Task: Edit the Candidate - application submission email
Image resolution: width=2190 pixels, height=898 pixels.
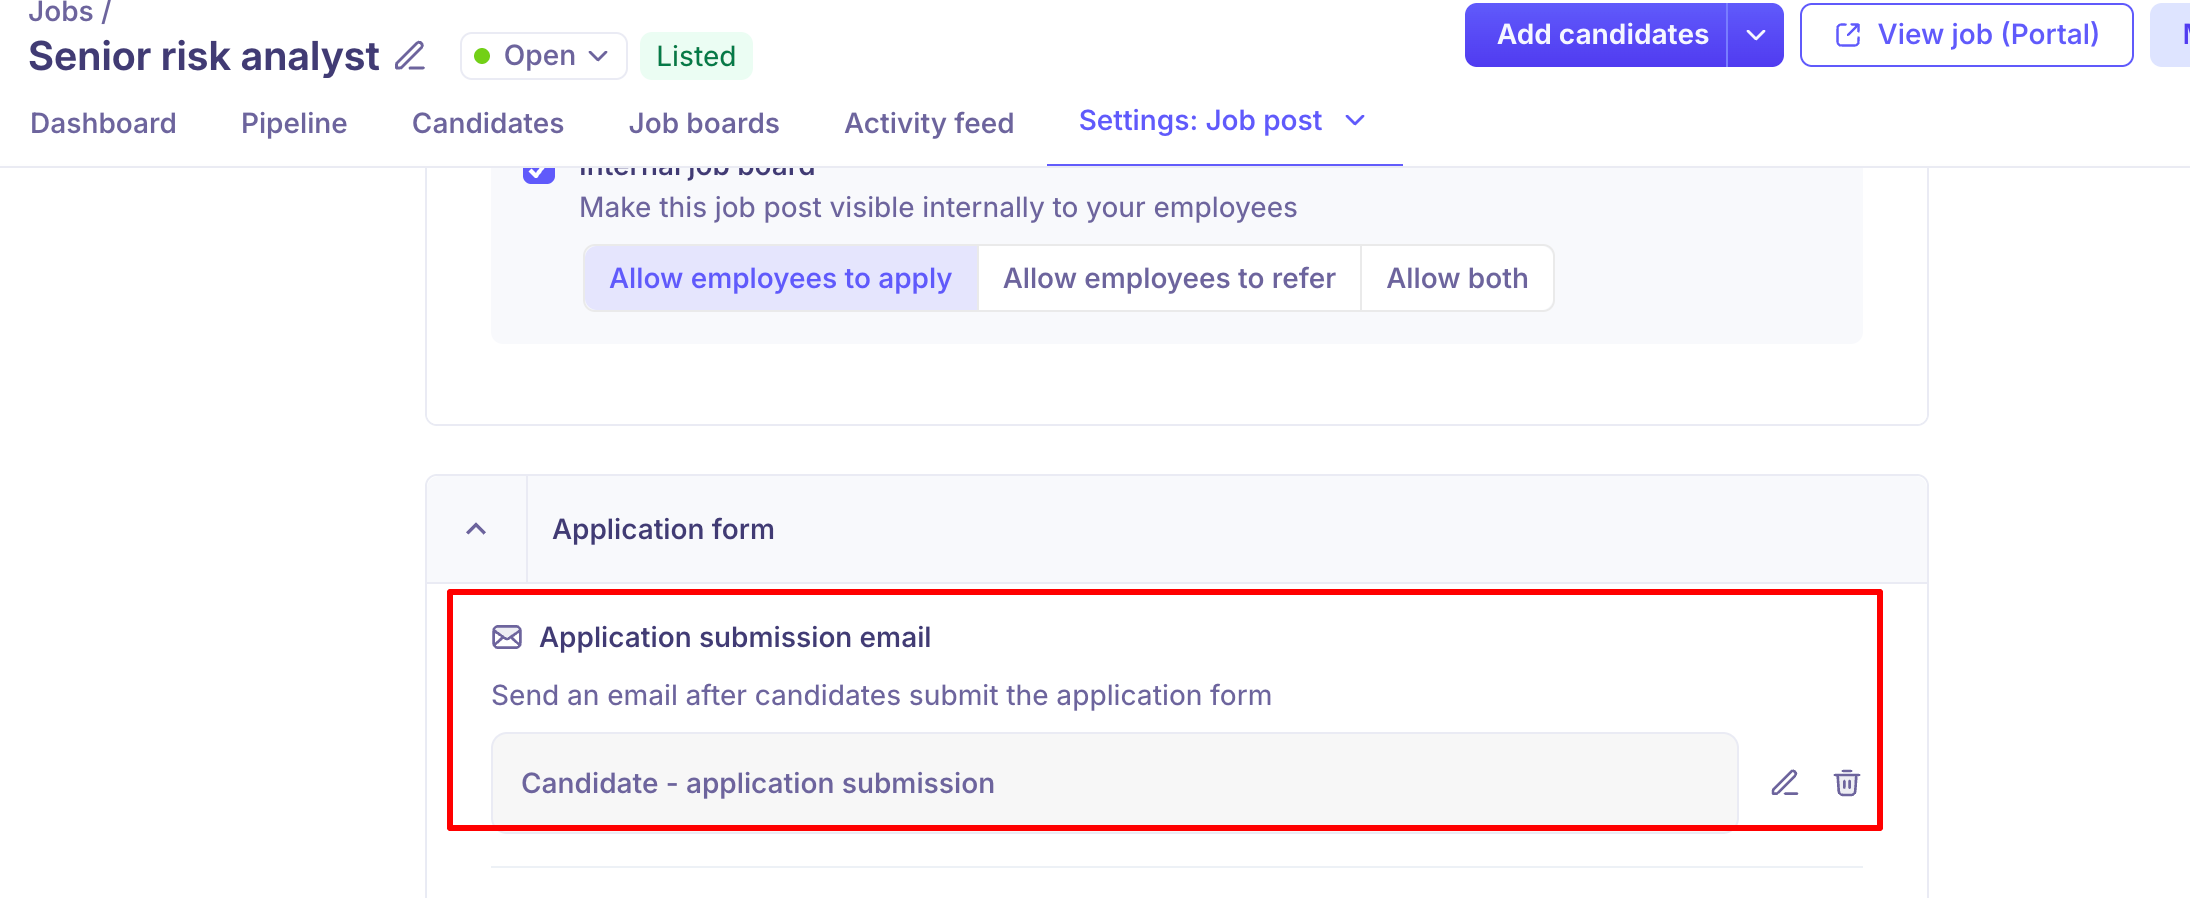Action: (1784, 783)
